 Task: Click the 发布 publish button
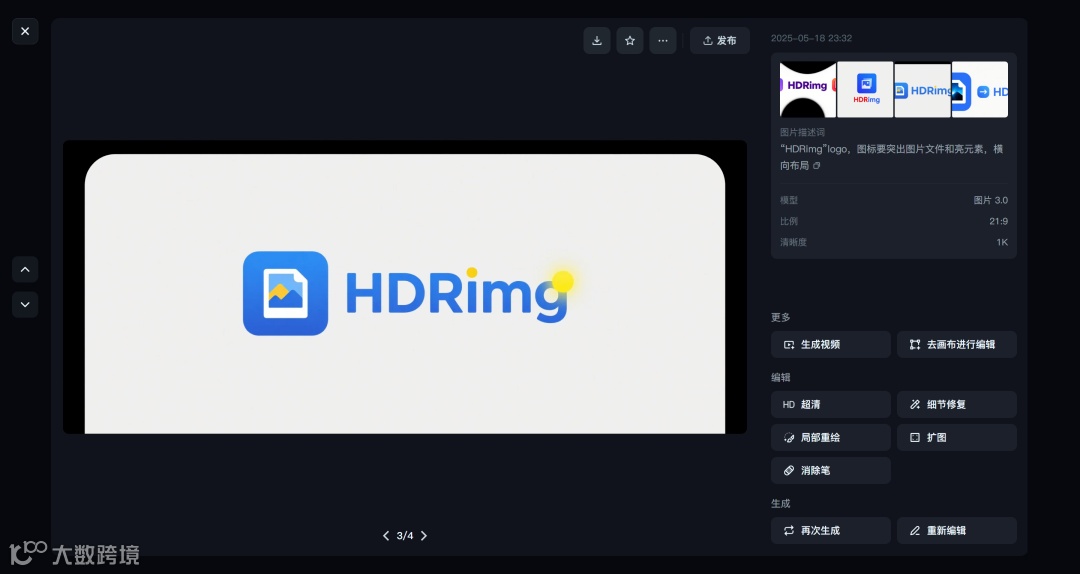720,41
